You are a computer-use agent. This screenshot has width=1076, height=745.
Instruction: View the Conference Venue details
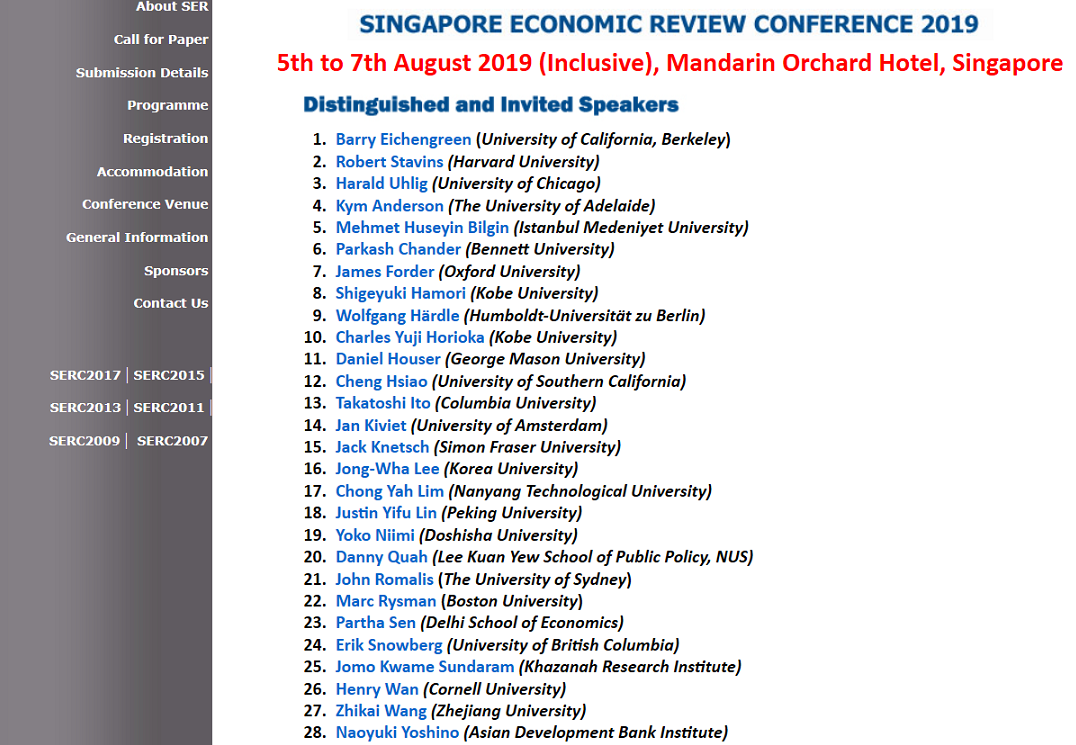[144, 204]
